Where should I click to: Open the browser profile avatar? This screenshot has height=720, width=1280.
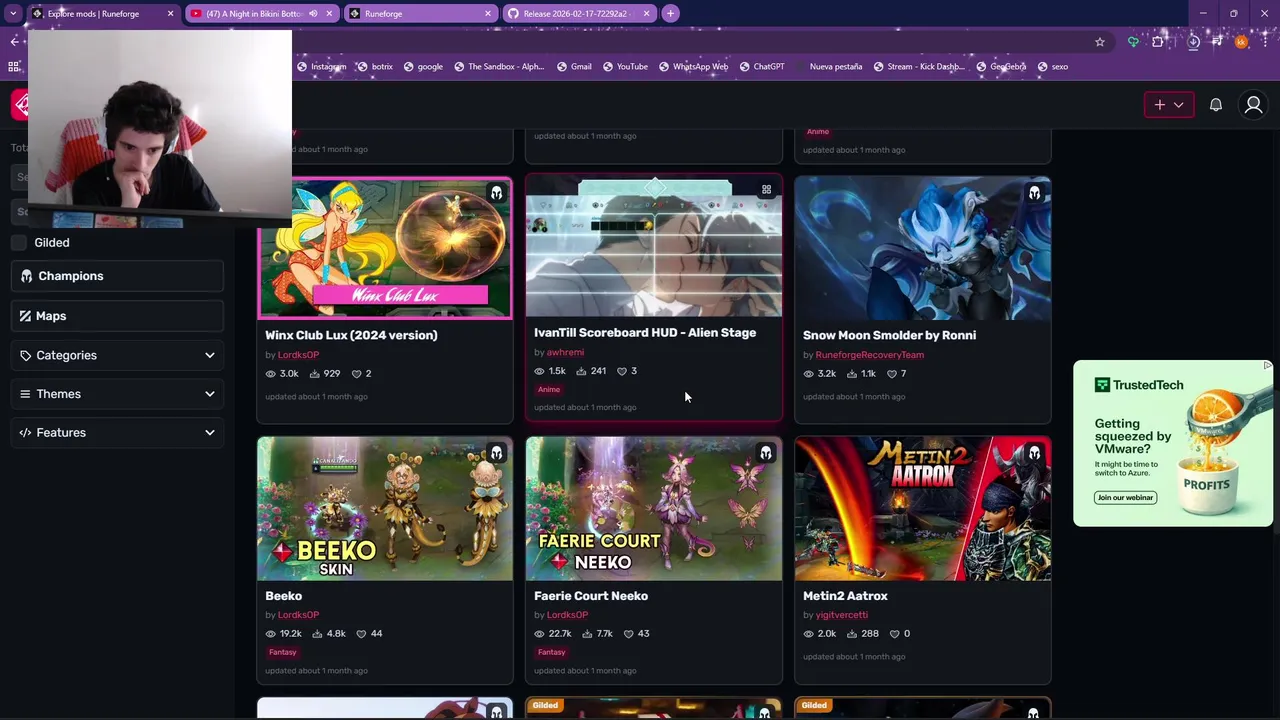point(1241,42)
